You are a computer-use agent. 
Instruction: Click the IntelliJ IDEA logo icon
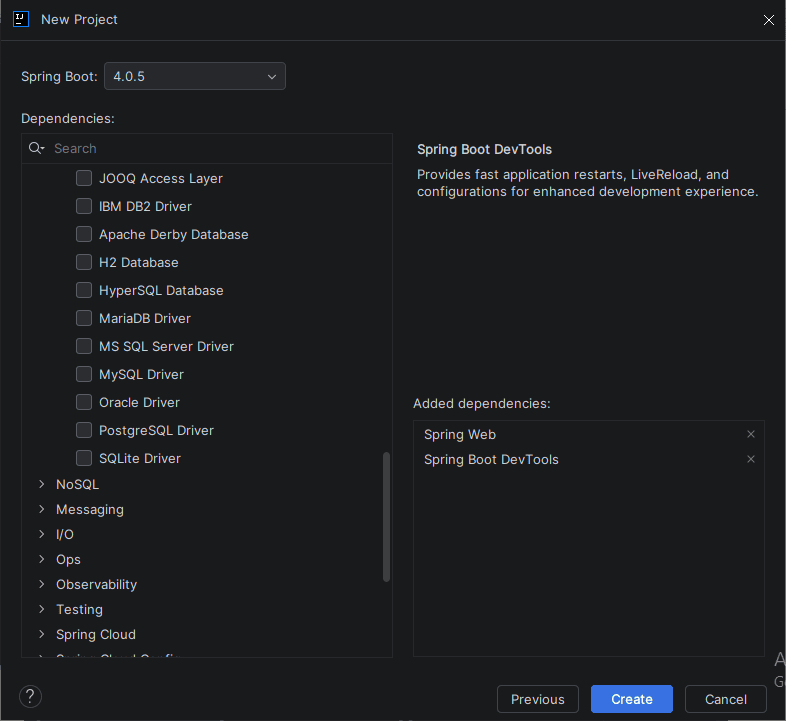click(21, 20)
